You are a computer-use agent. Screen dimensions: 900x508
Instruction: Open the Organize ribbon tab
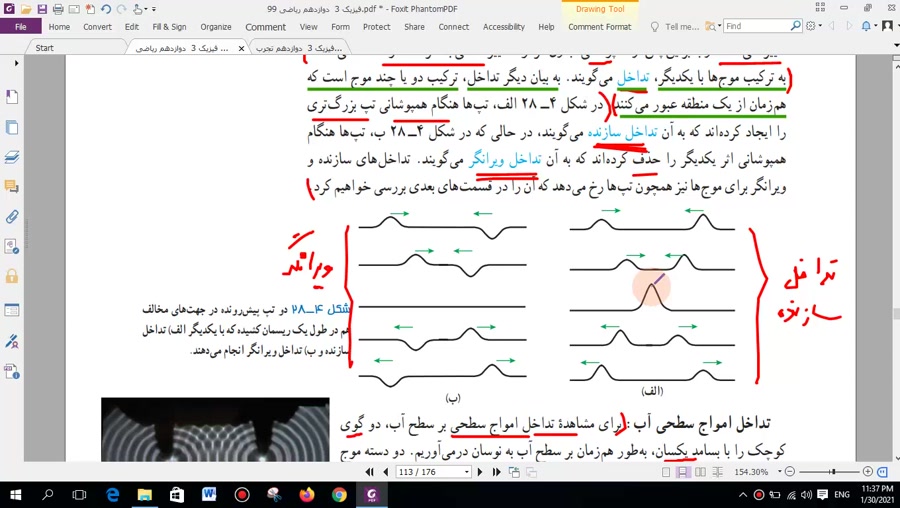pyautogui.click(x=216, y=26)
